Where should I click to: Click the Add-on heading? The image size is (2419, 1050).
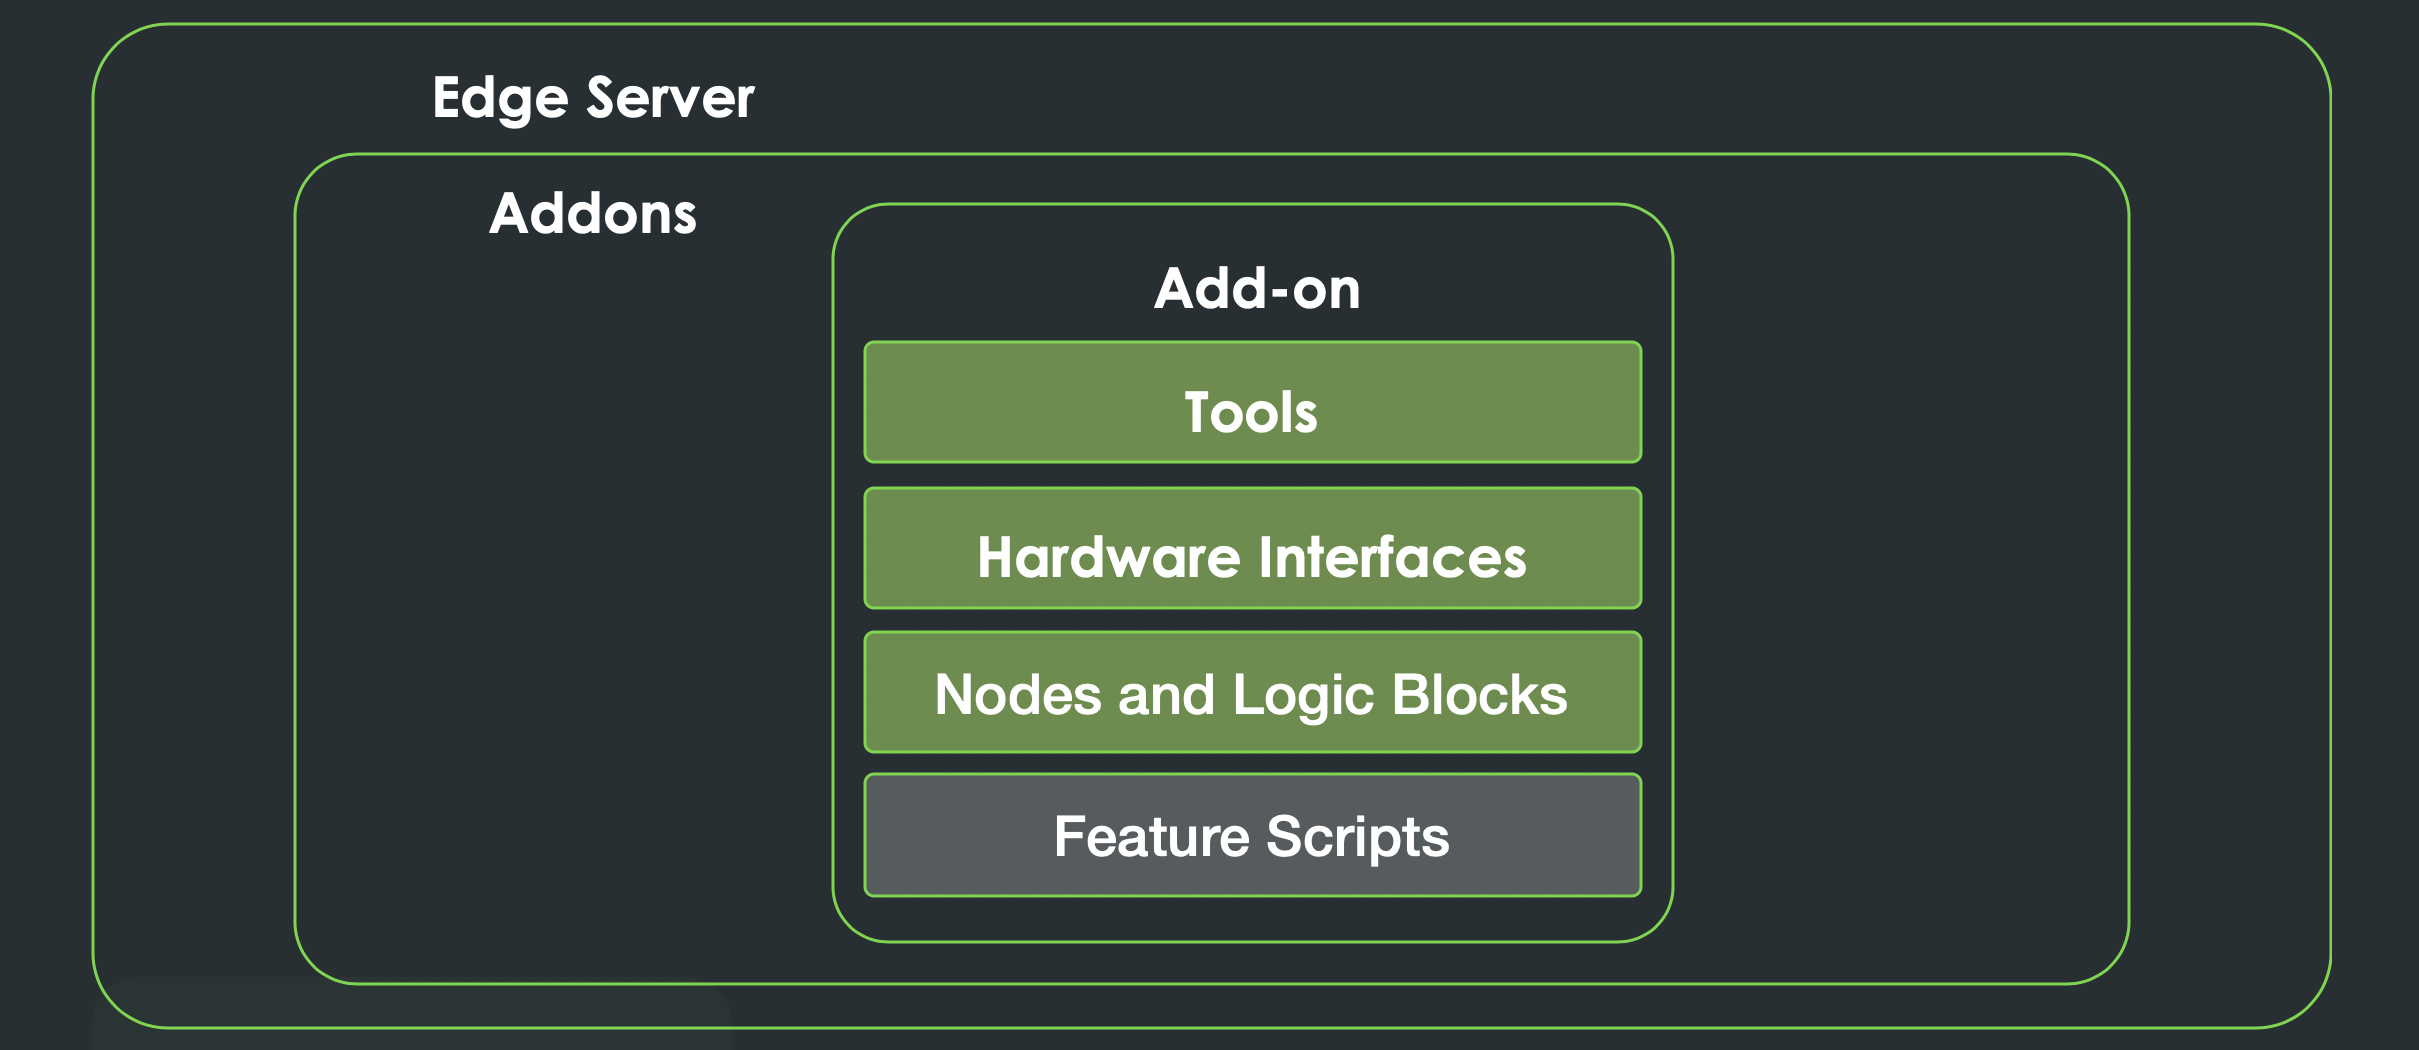coord(1257,289)
